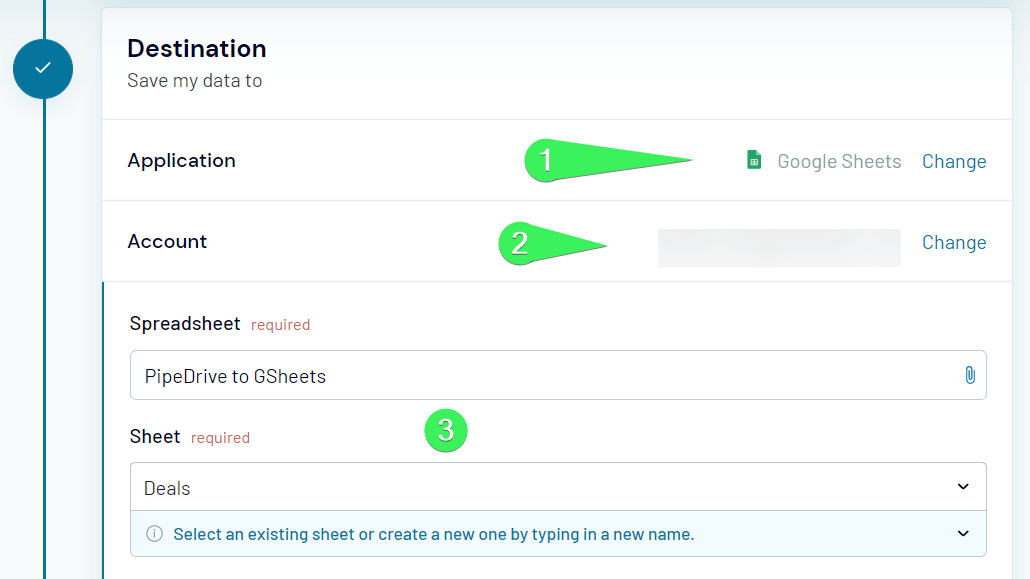Image resolution: width=1030 pixels, height=579 pixels.
Task: Expand the sheet hint message chevron
Action: (963, 534)
